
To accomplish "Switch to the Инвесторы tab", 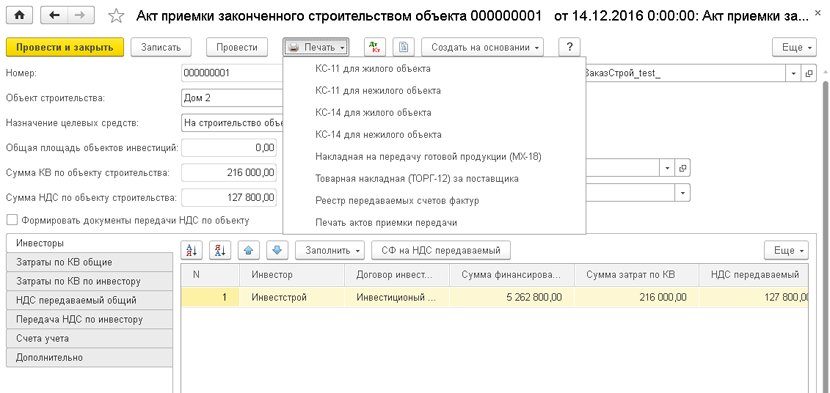I will pyautogui.click(x=89, y=243).
